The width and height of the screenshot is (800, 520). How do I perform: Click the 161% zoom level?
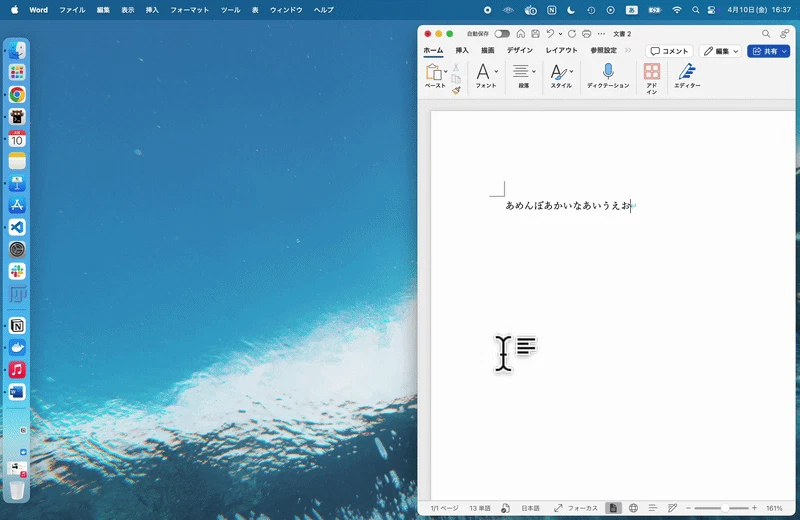[774, 508]
